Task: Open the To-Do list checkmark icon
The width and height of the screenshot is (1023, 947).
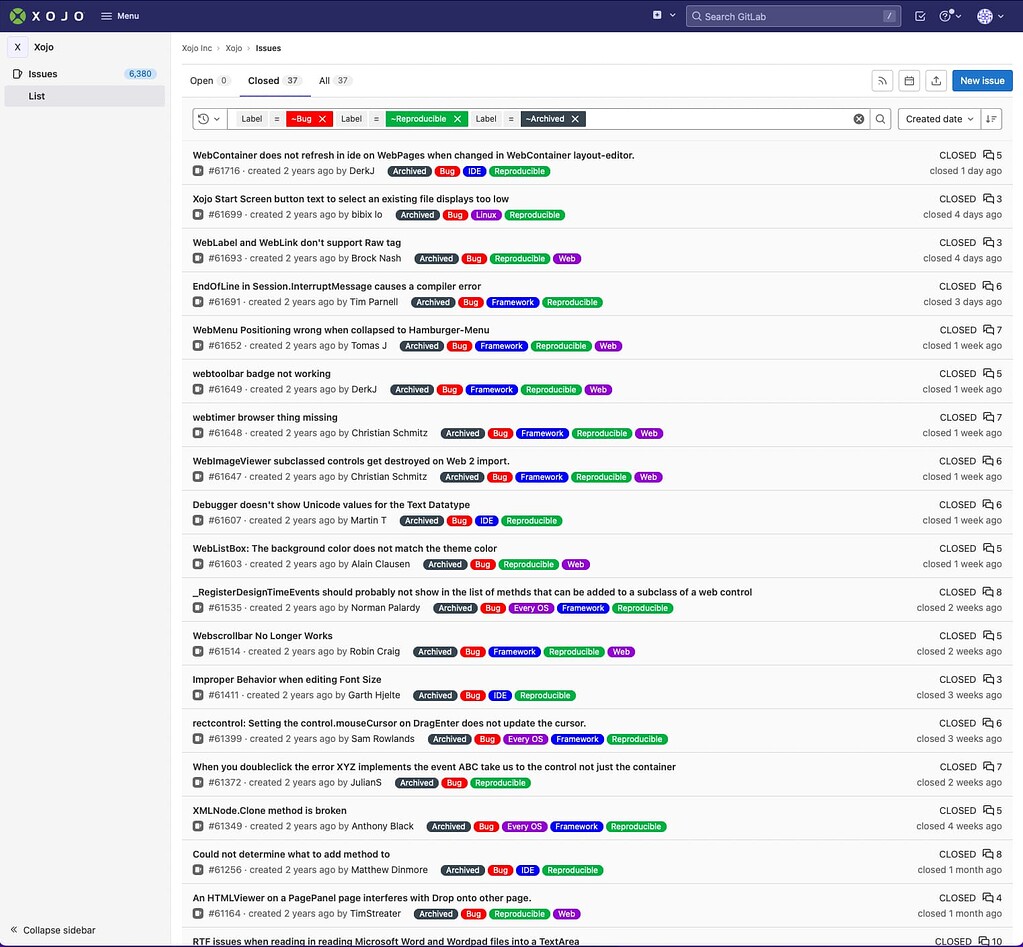Action: coord(920,16)
